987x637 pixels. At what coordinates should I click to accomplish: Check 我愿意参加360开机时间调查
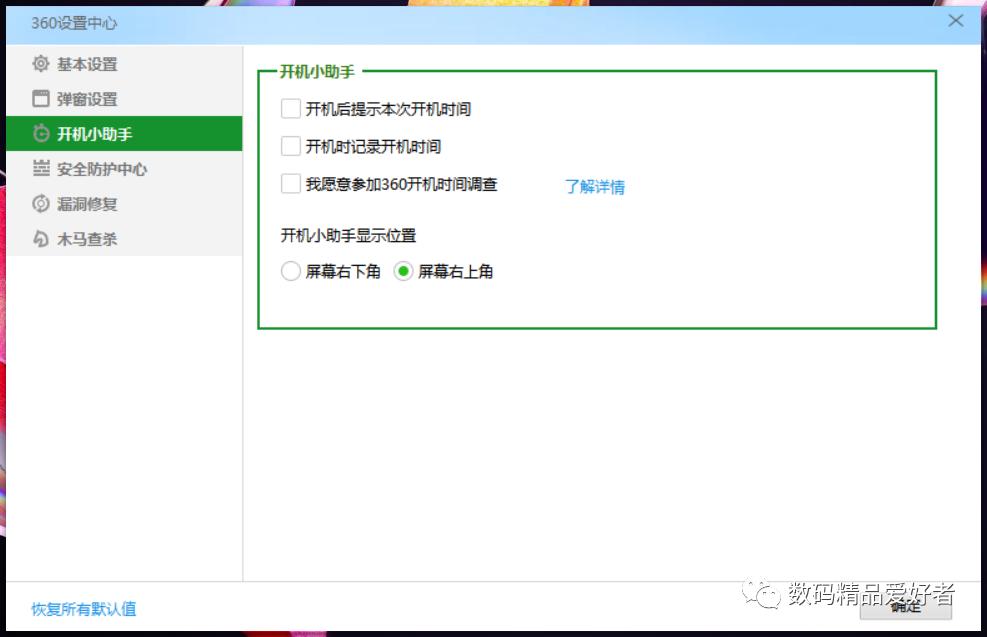click(x=290, y=185)
